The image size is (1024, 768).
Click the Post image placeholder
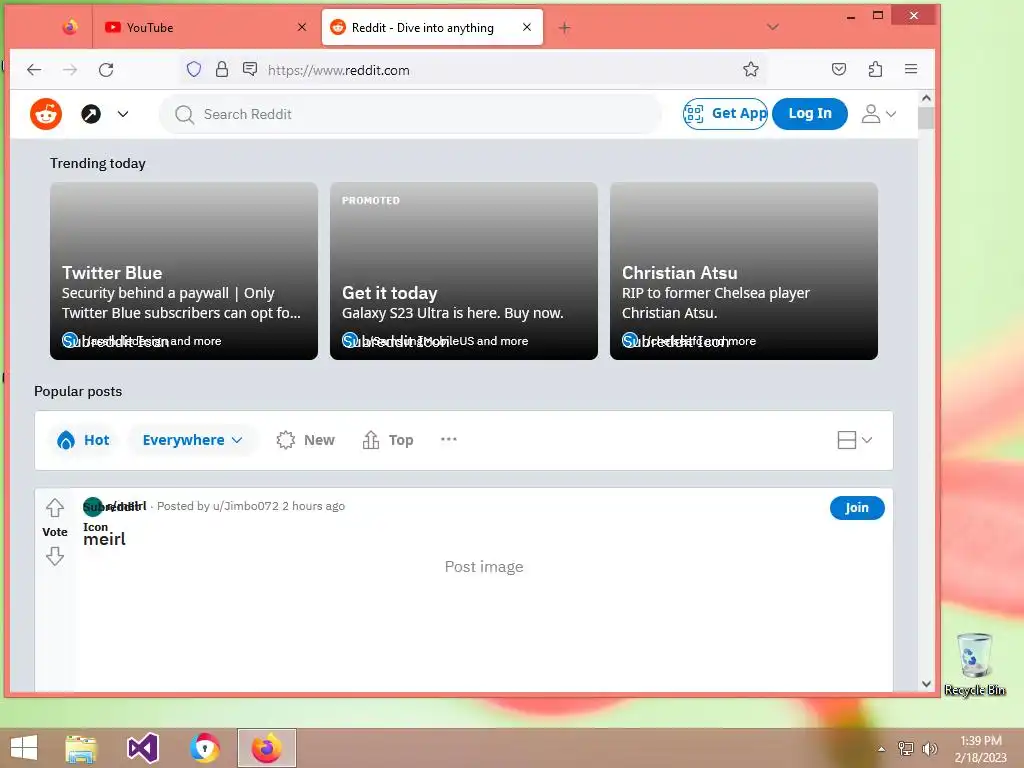484,567
